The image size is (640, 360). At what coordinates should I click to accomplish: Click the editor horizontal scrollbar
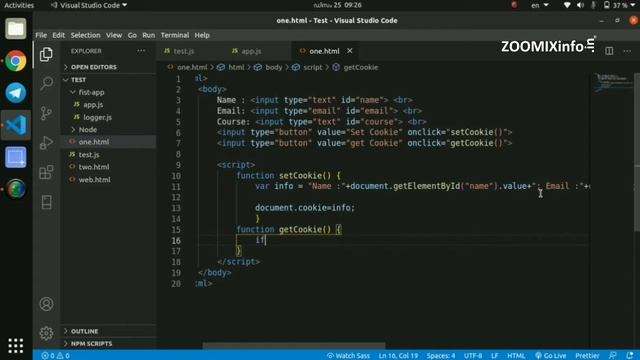[294, 346]
